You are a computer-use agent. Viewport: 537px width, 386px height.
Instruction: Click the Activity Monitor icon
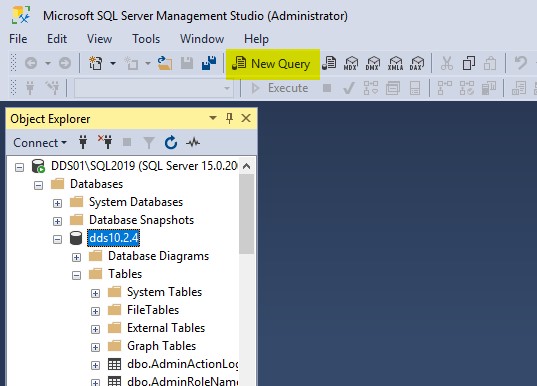point(193,142)
